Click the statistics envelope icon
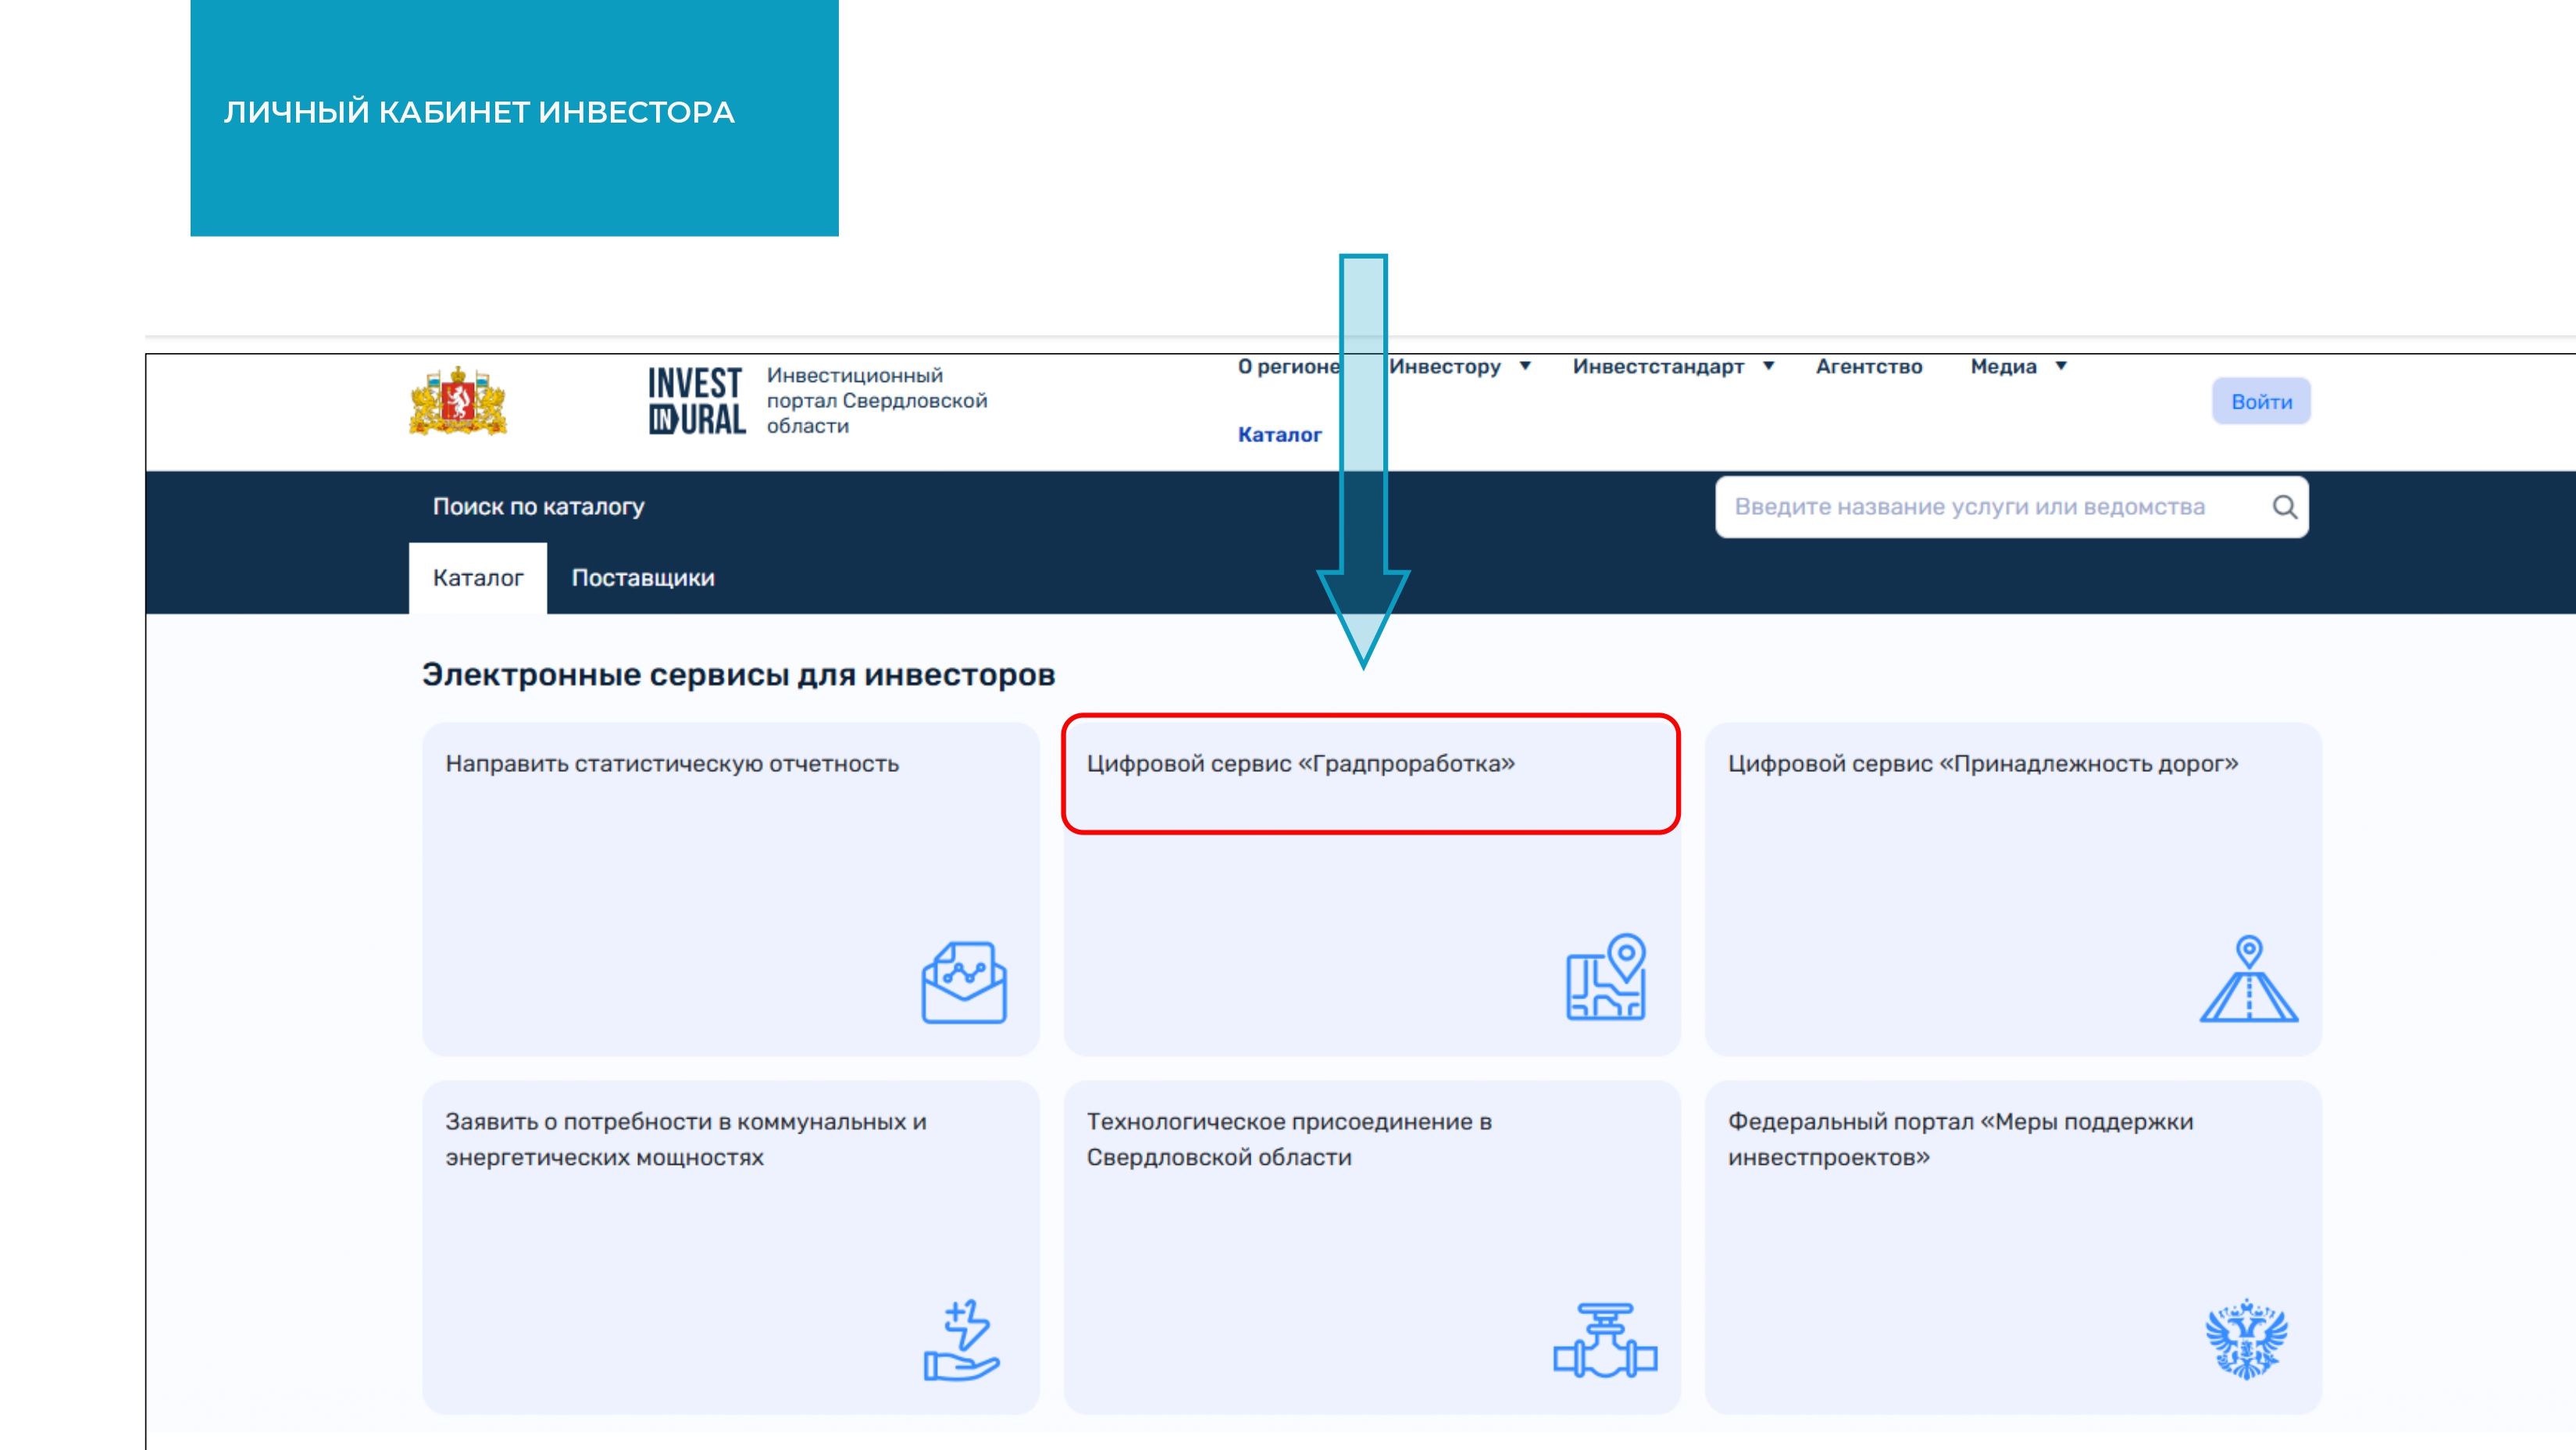This screenshot has width=2576, height=1450. [963, 983]
